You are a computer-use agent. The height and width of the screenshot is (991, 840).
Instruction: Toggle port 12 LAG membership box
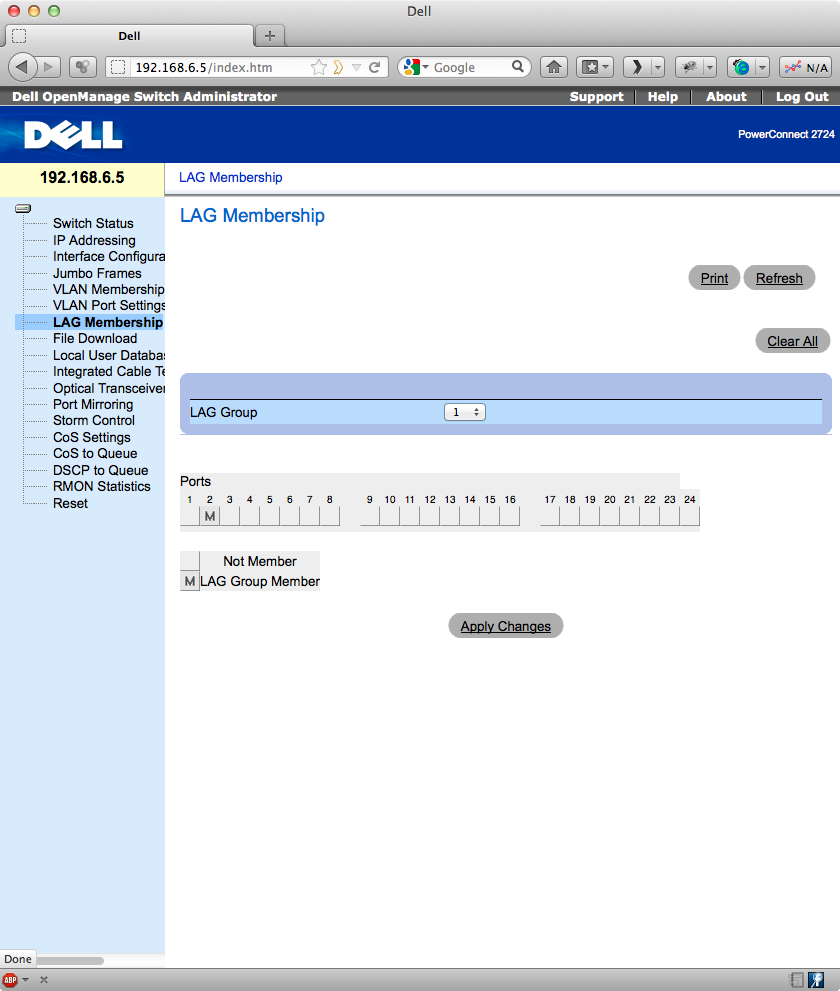[x=430, y=516]
